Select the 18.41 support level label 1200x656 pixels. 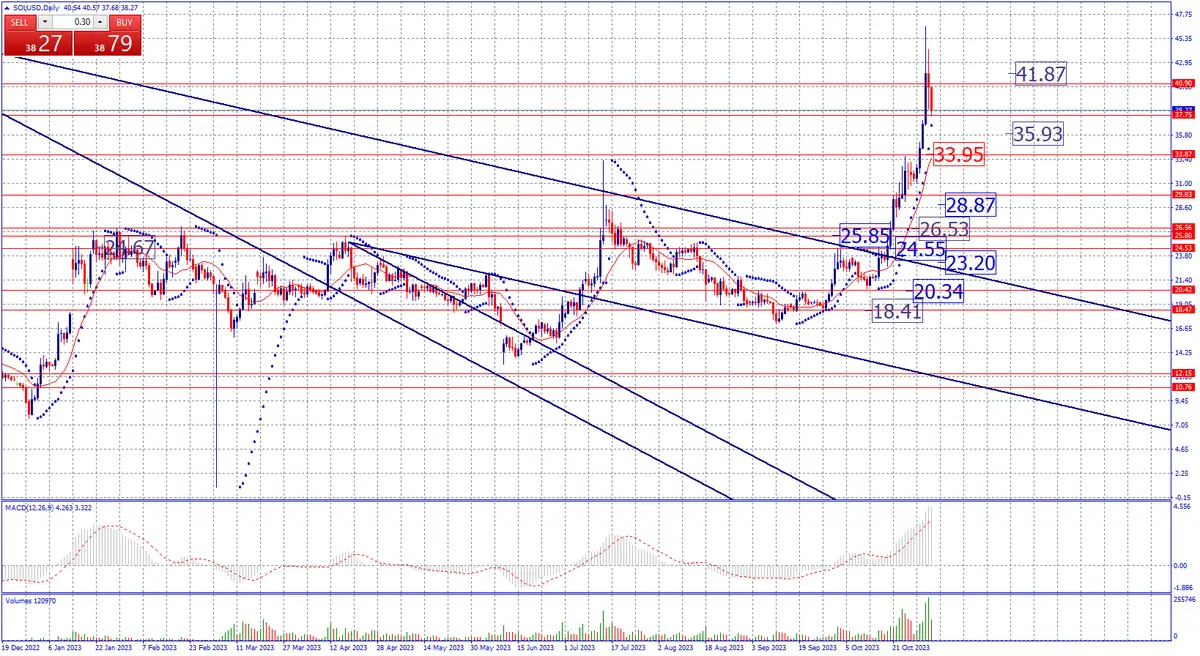[898, 312]
